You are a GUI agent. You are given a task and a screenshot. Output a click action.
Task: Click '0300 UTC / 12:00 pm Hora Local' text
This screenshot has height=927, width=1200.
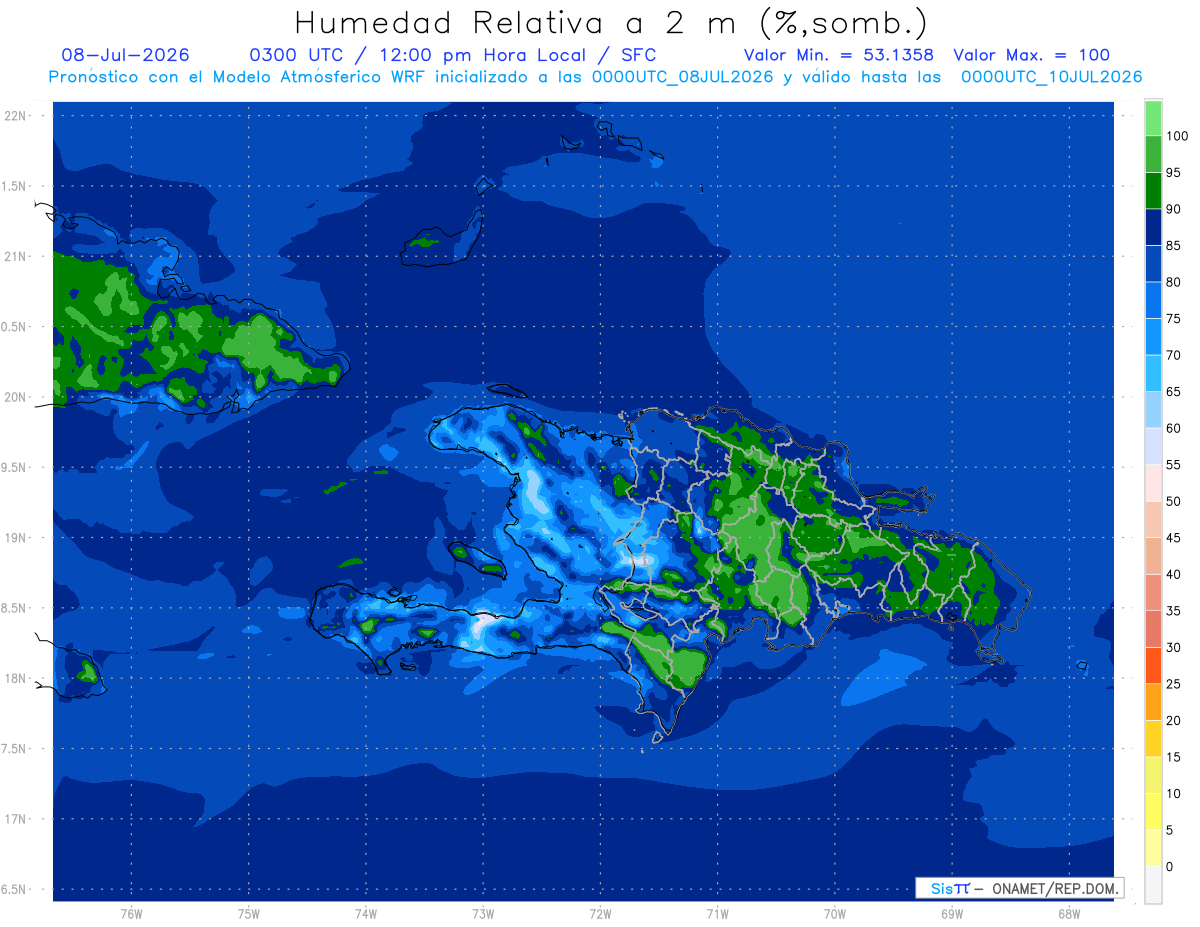coord(417,55)
